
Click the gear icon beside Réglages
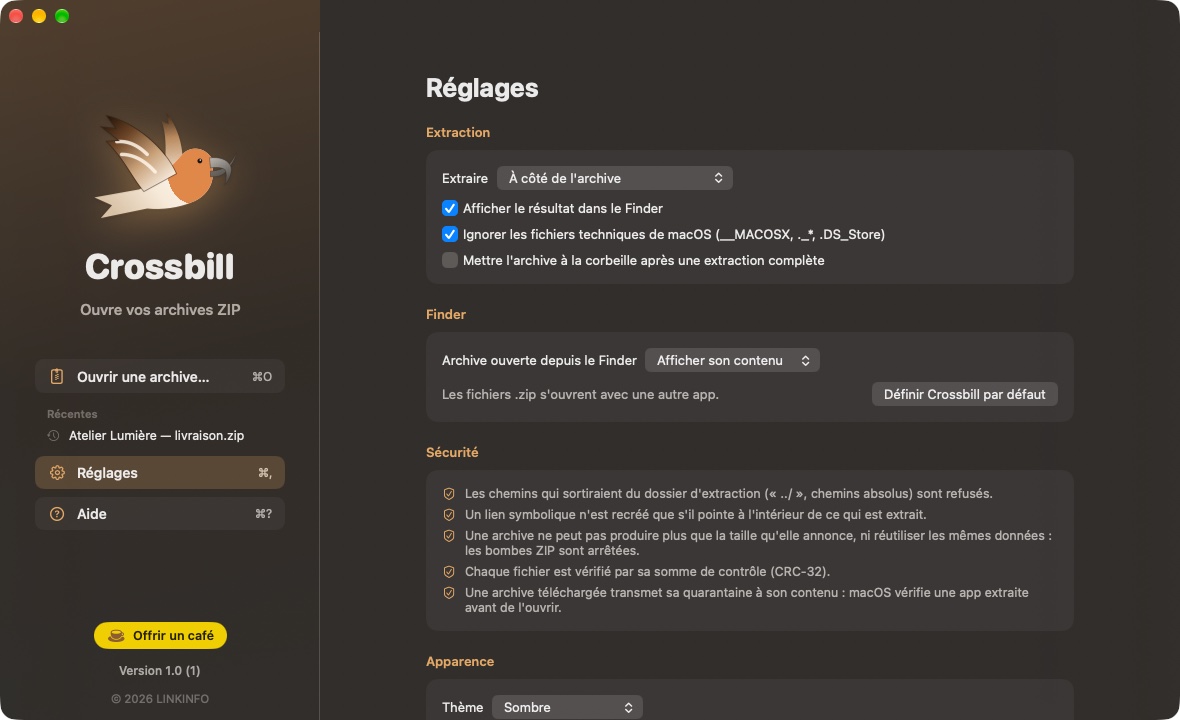[x=57, y=472]
